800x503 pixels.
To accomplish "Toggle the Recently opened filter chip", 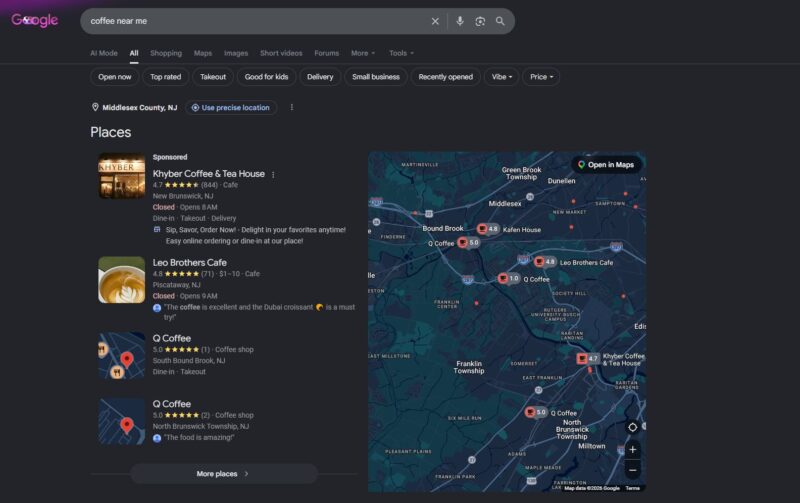I will (x=445, y=77).
